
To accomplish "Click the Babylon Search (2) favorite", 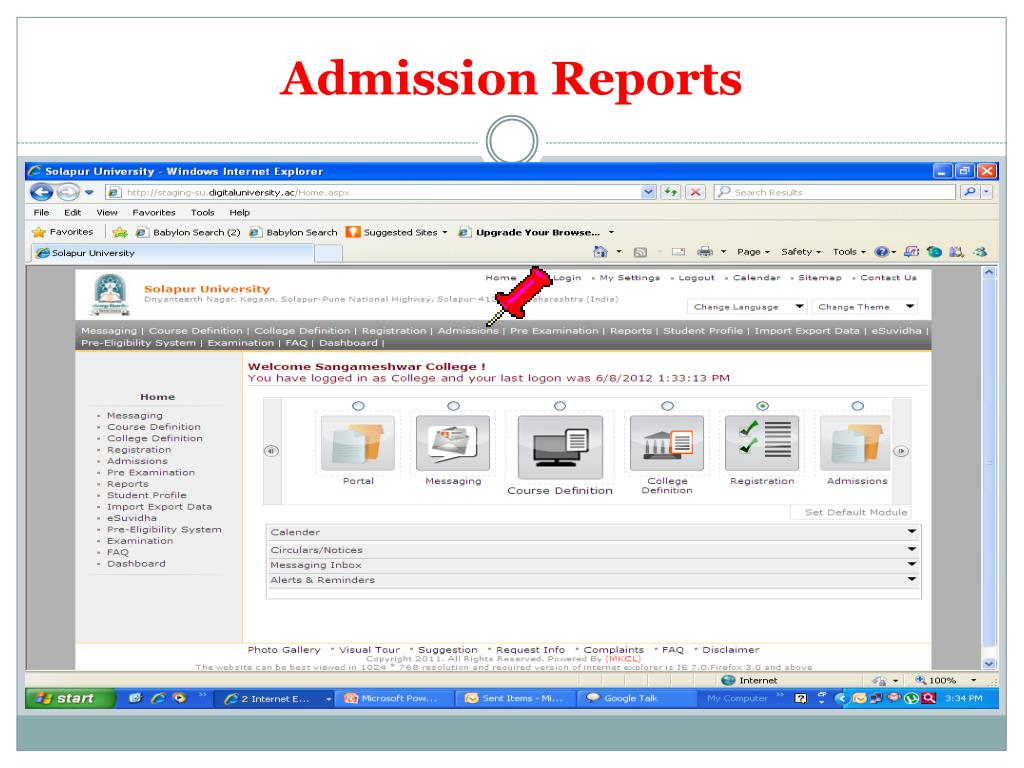I will point(188,232).
